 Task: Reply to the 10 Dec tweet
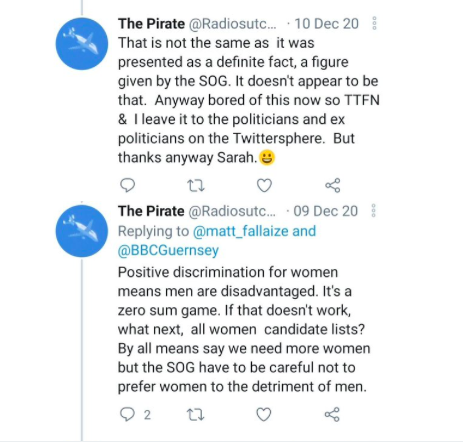pyautogui.click(x=127, y=185)
